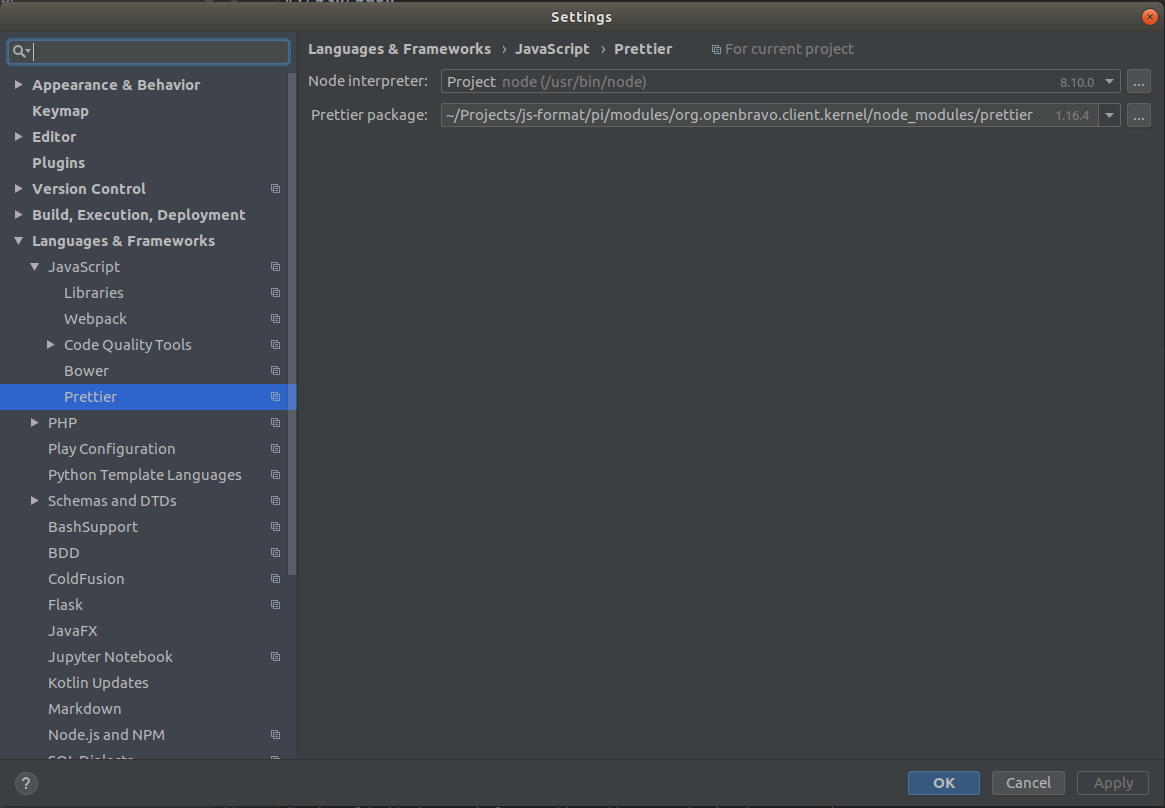Click the project-level icon next to Flask
The image size is (1165, 808).
(x=276, y=605)
